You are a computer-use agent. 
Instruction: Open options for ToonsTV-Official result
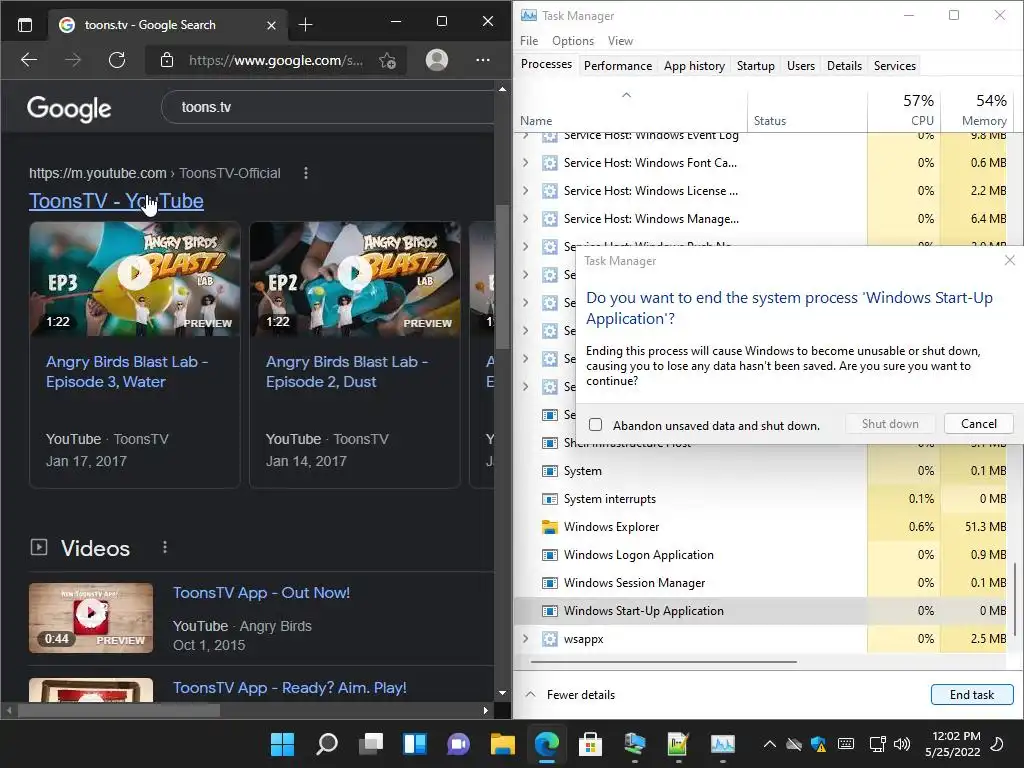[306, 173]
